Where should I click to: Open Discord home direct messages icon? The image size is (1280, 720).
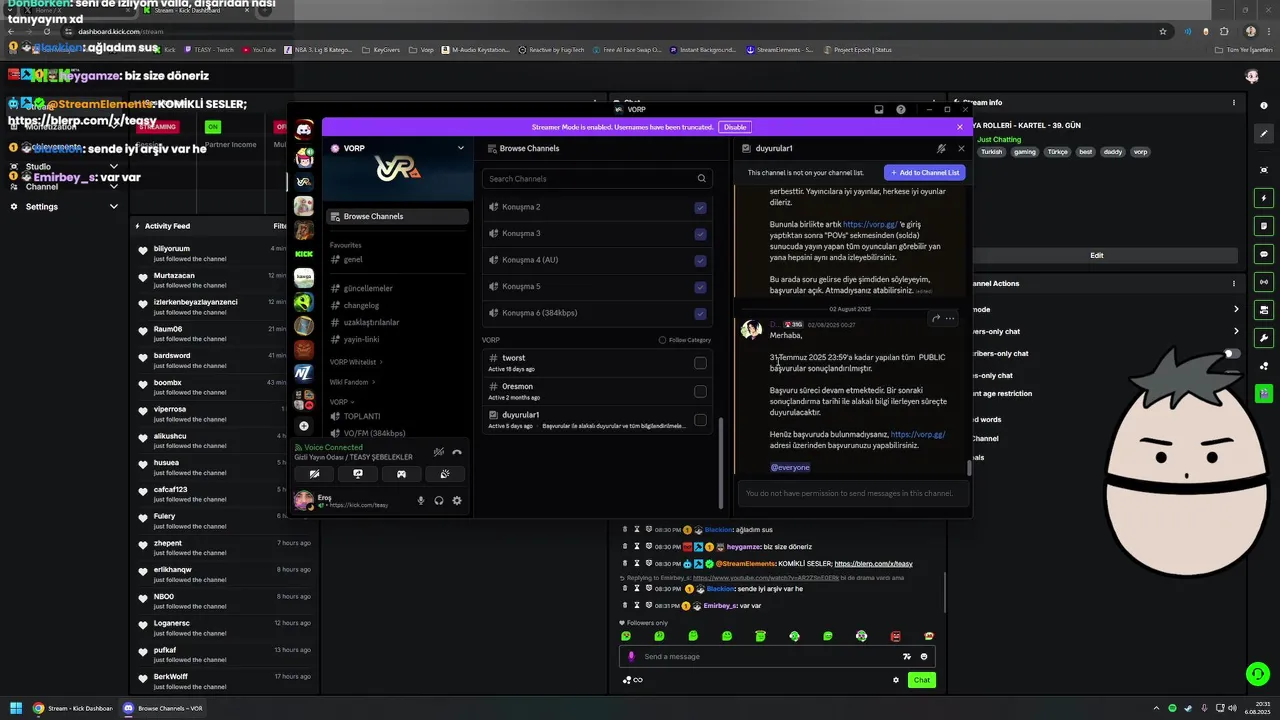click(304, 129)
